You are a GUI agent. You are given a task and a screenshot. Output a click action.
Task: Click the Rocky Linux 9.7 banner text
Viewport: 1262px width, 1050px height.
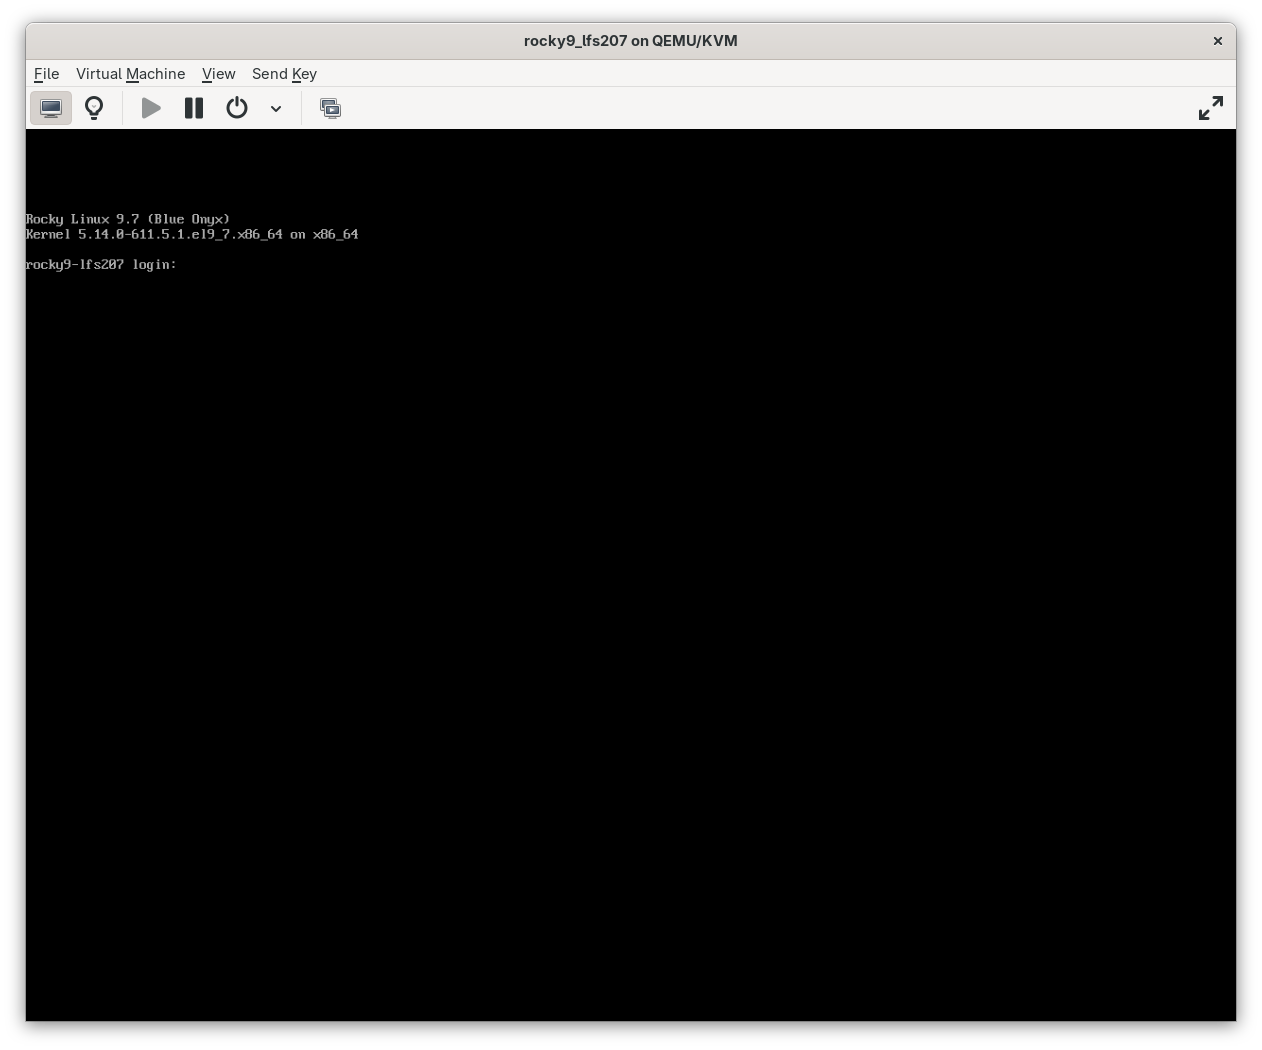127,219
